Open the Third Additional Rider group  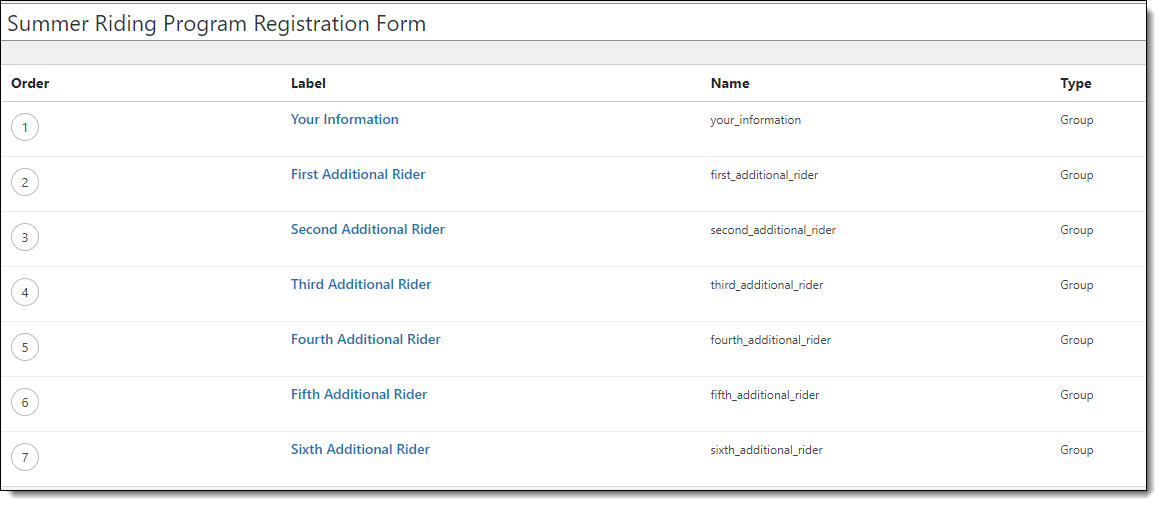coord(361,284)
